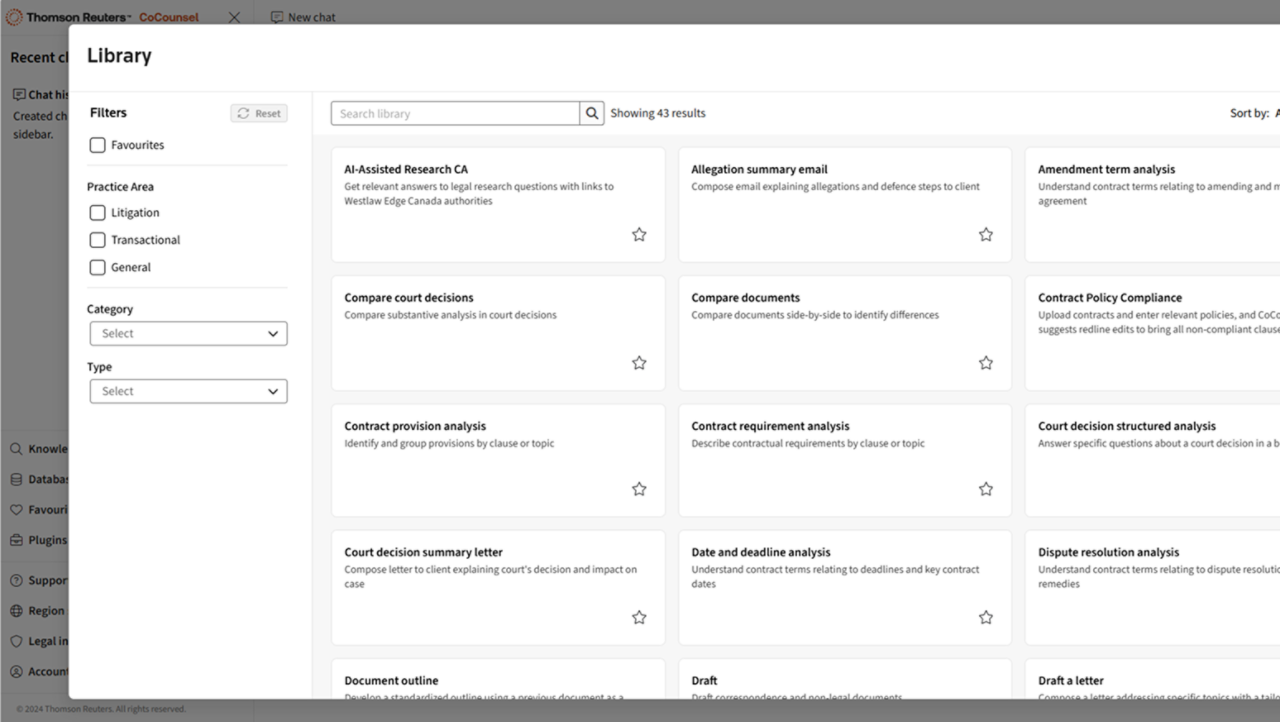Click the search magnifier icon button
1280x722 pixels.
(593, 114)
